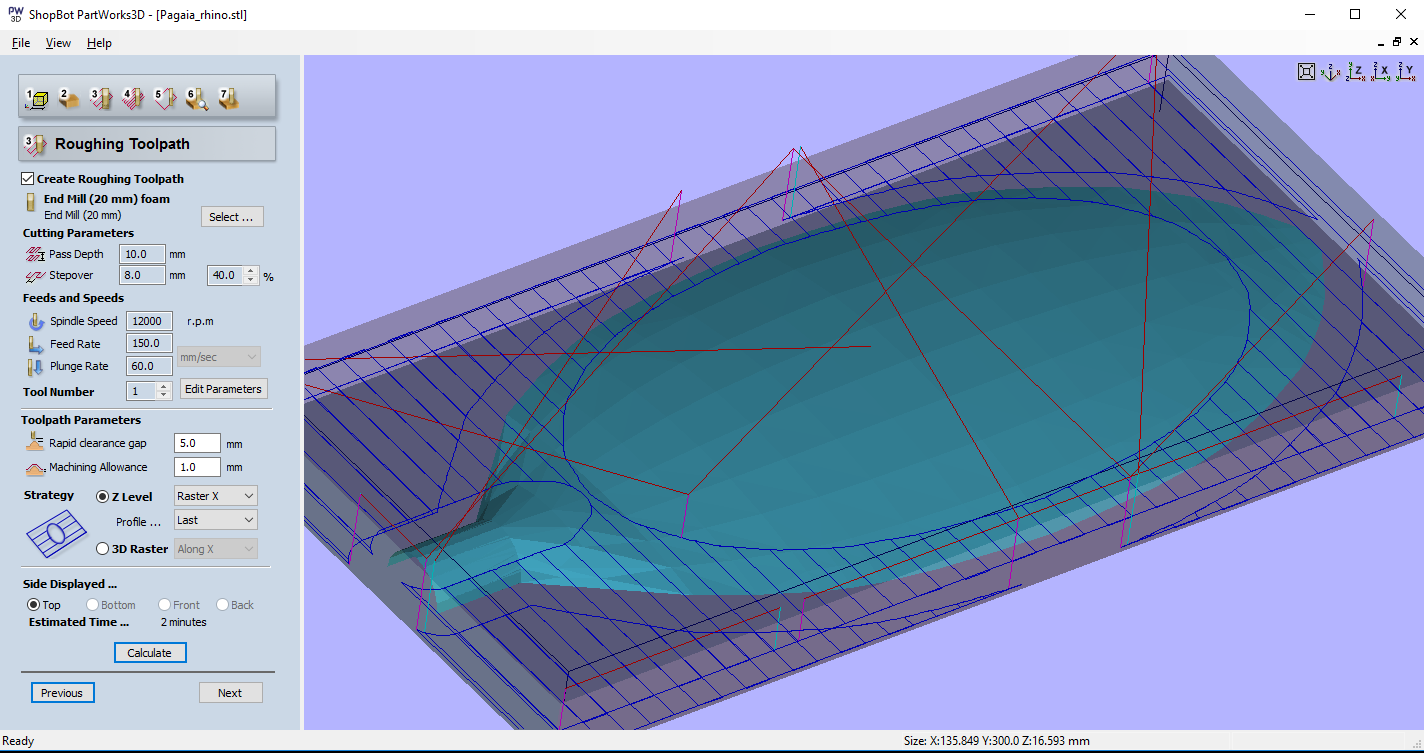Decrease stepover percentage spinner
1424x753 pixels.
250,280
